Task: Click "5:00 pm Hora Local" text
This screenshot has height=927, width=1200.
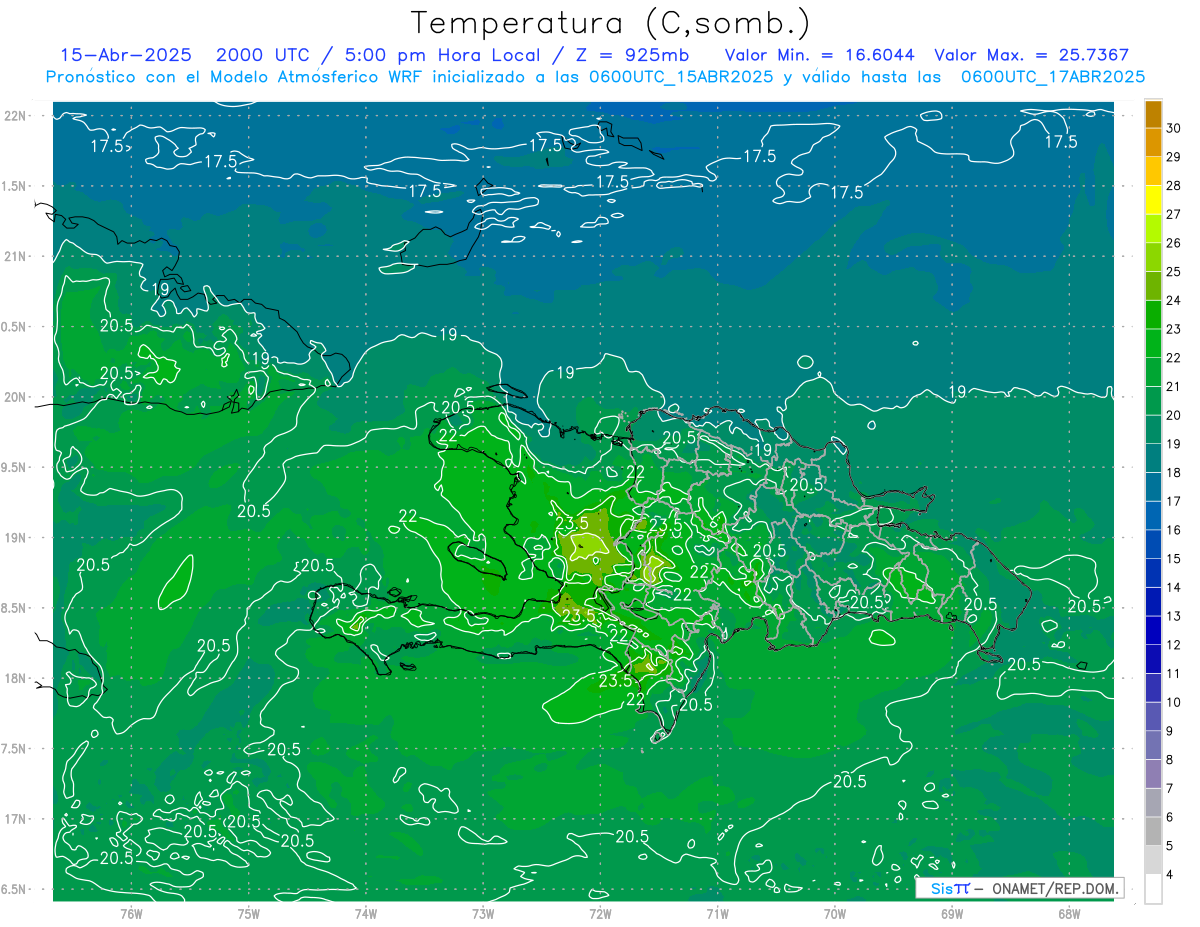Action: [443, 55]
